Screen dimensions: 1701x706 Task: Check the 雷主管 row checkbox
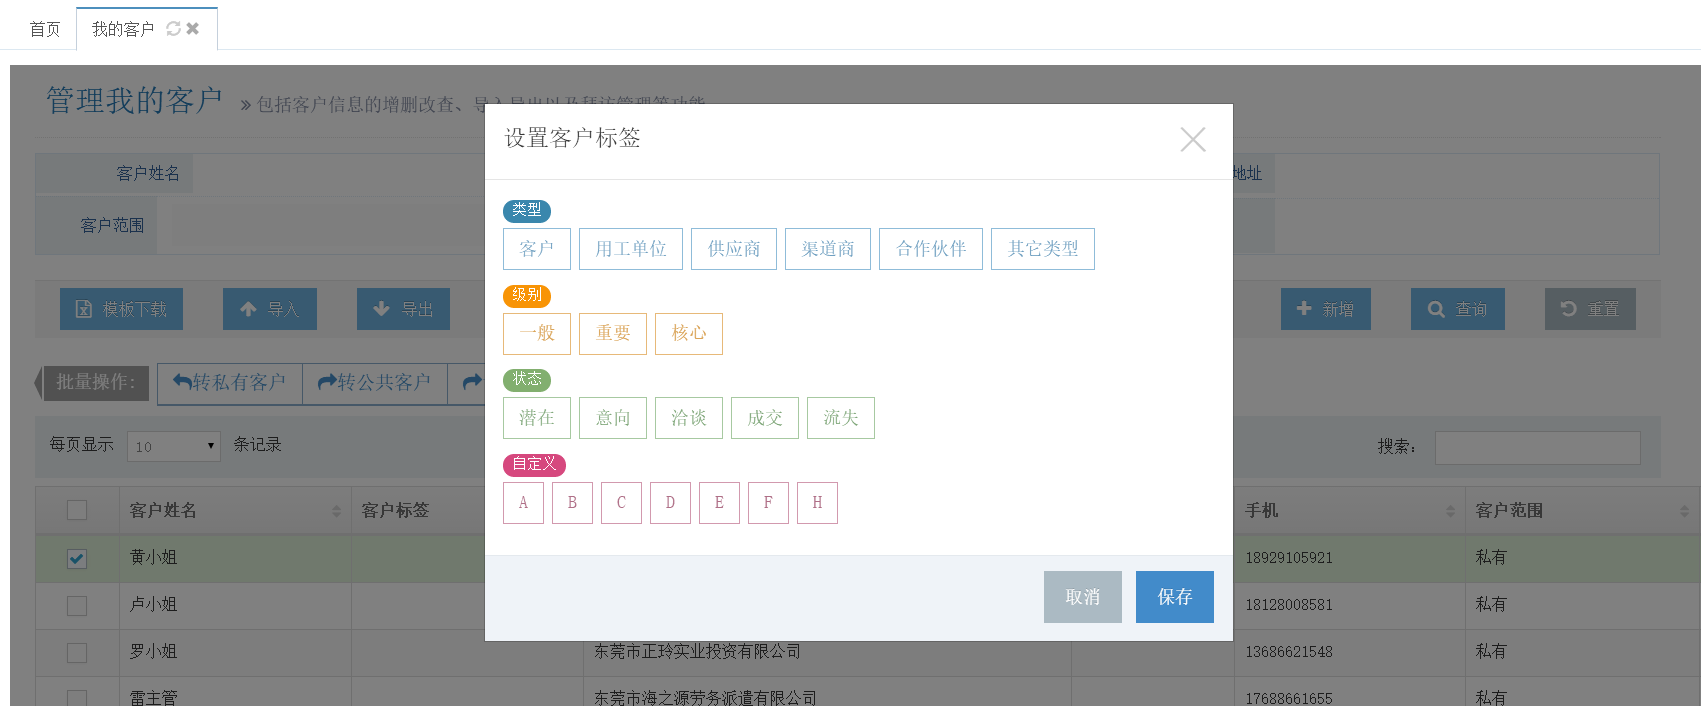coord(77,698)
